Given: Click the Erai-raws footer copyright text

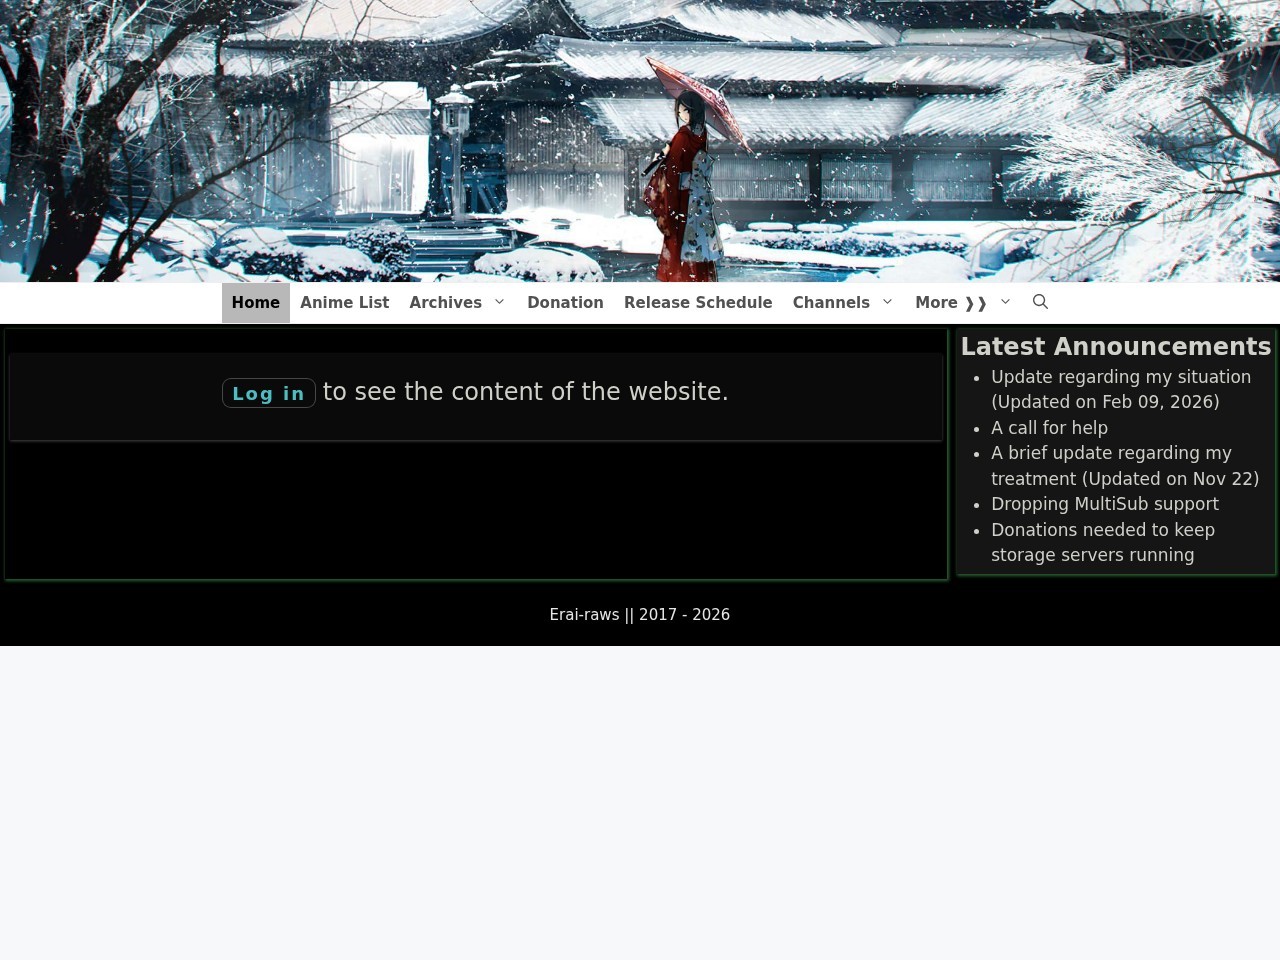Looking at the screenshot, I should tap(640, 615).
